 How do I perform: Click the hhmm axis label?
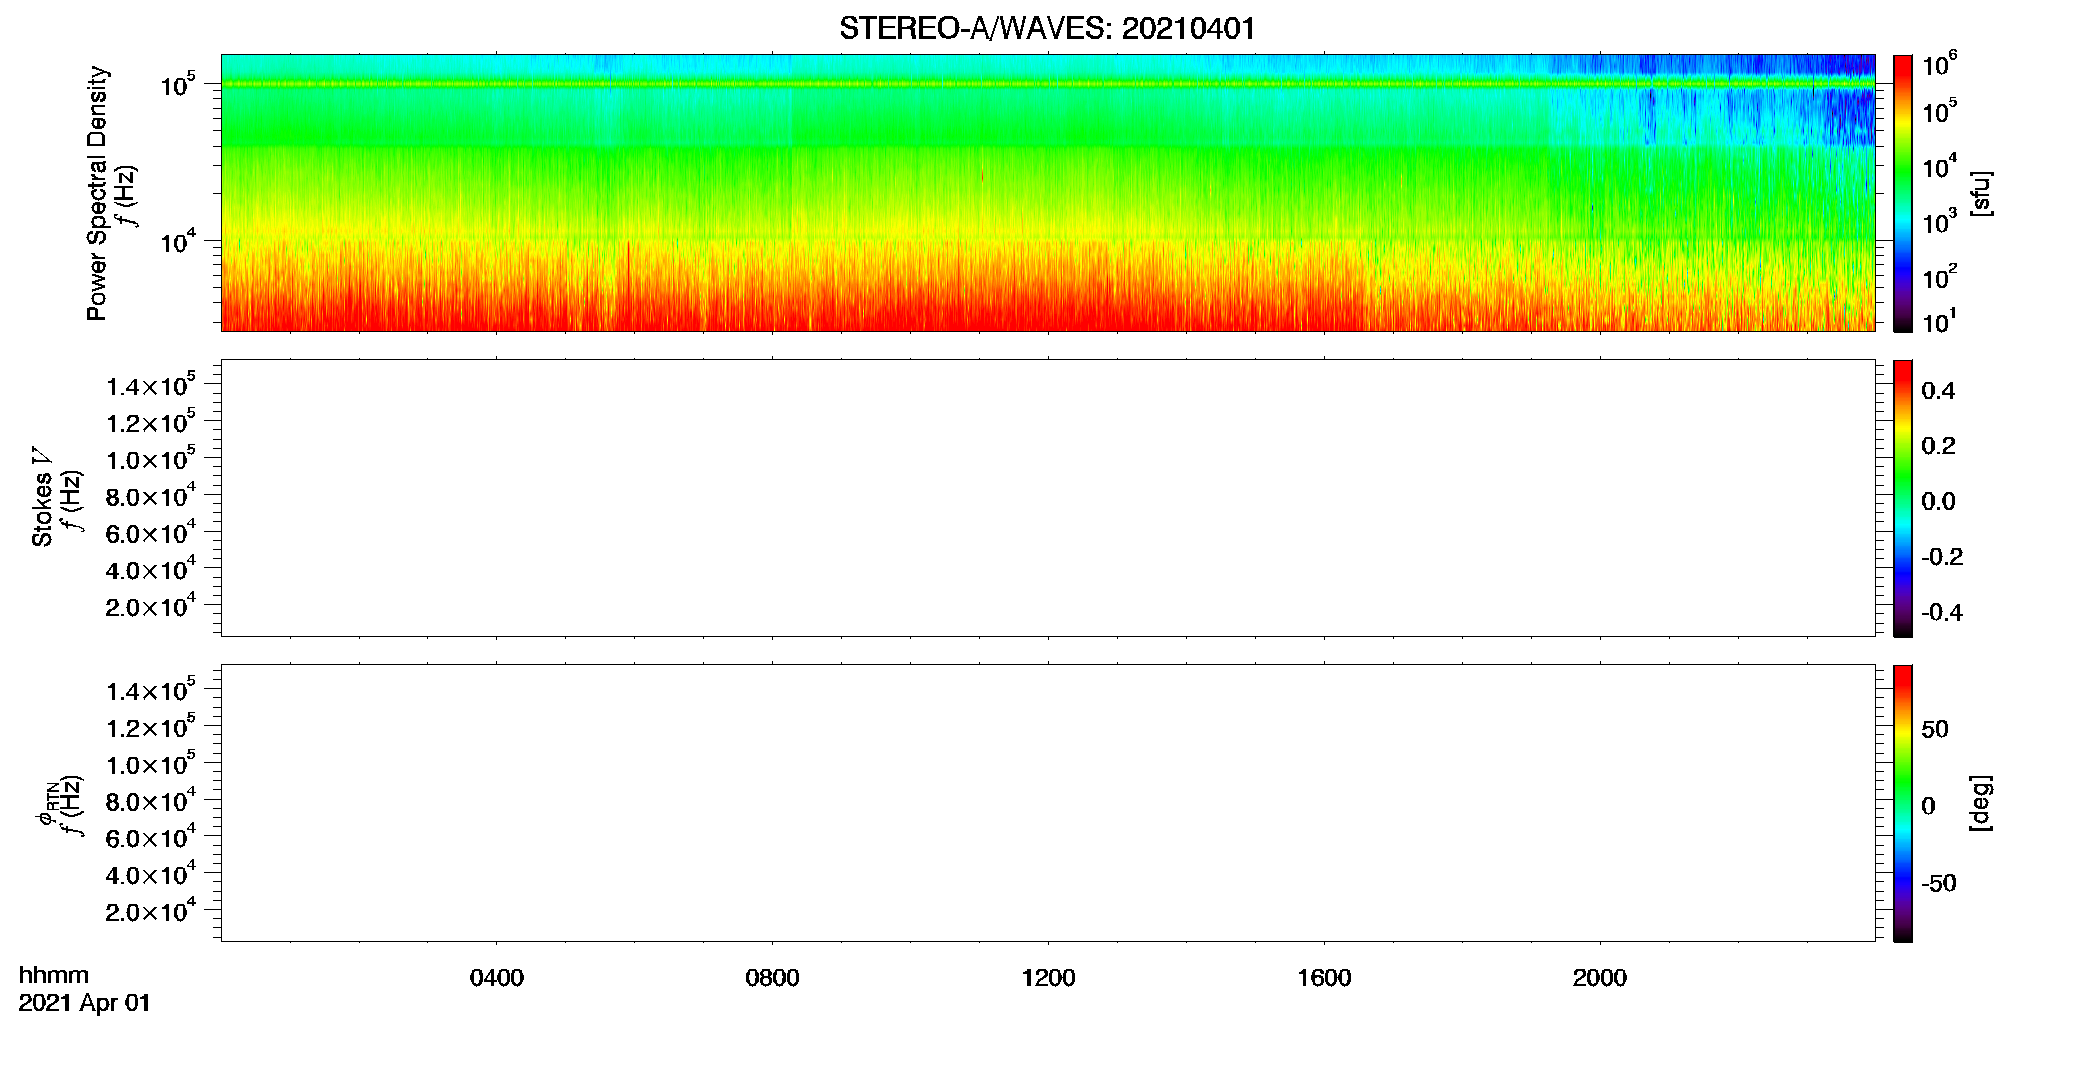(54, 975)
